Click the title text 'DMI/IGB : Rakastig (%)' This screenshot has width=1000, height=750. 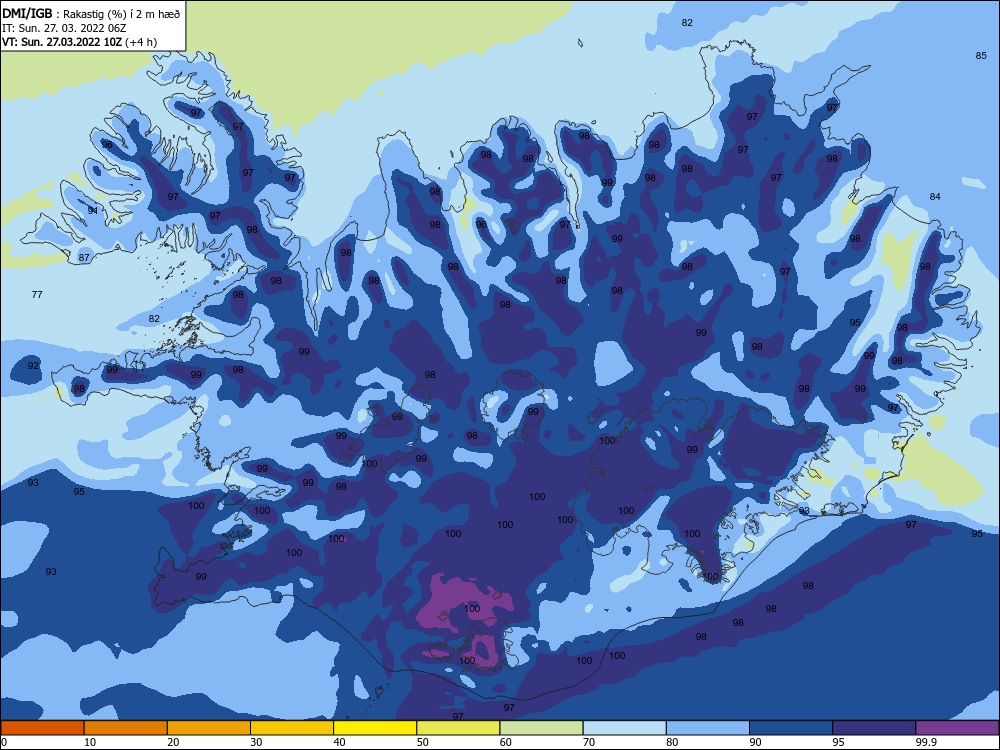click(x=63, y=14)
